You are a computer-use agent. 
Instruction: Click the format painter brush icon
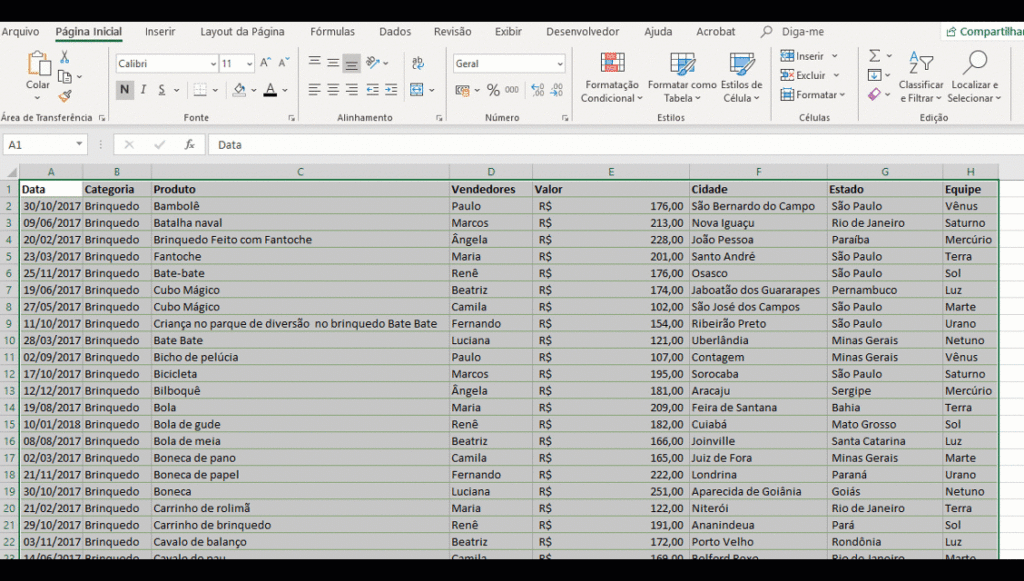tap(65, 97)
